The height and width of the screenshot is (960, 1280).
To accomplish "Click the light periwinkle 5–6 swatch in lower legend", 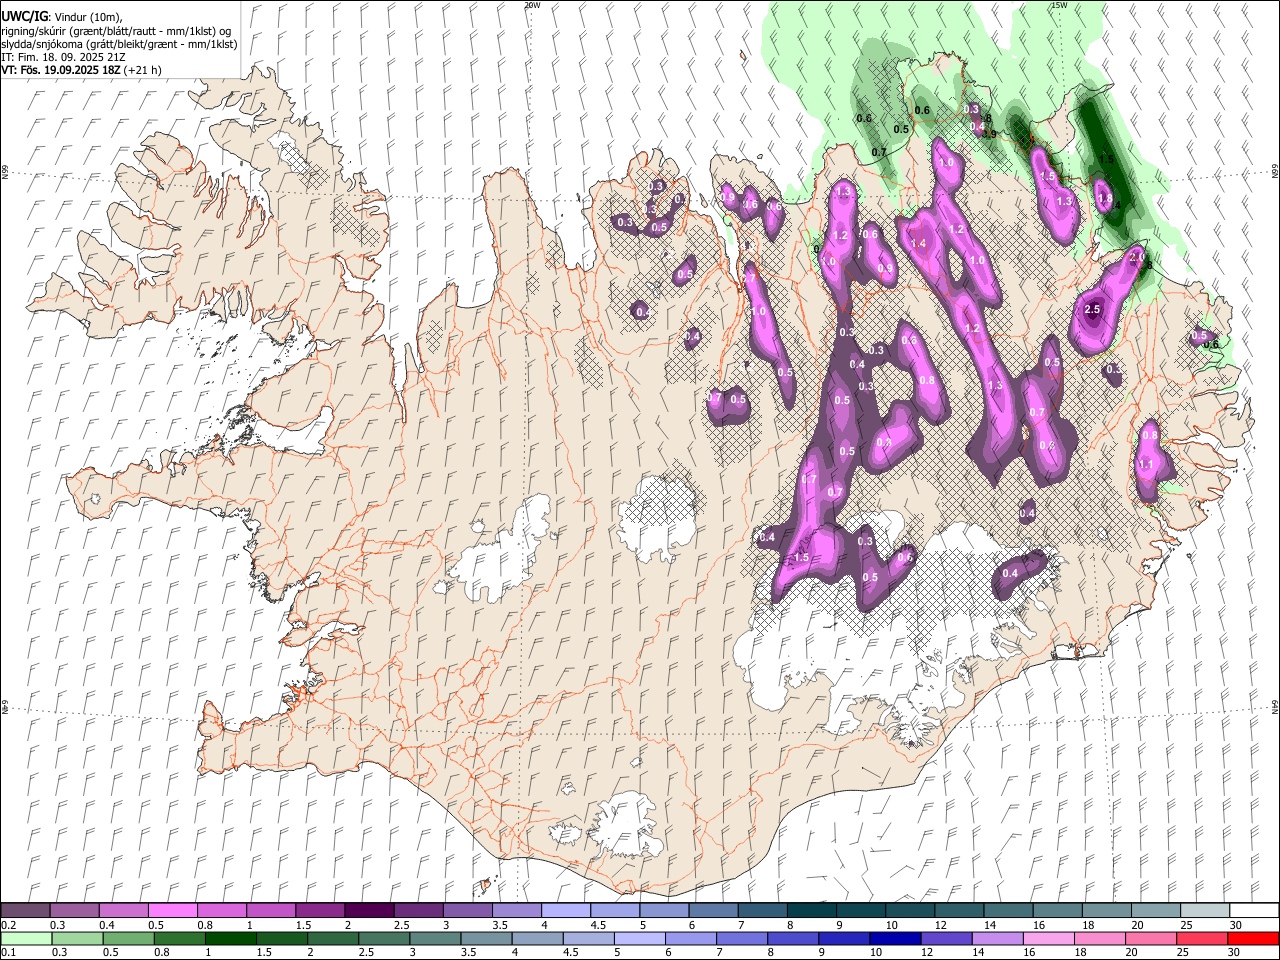I will tap(639, 938).
